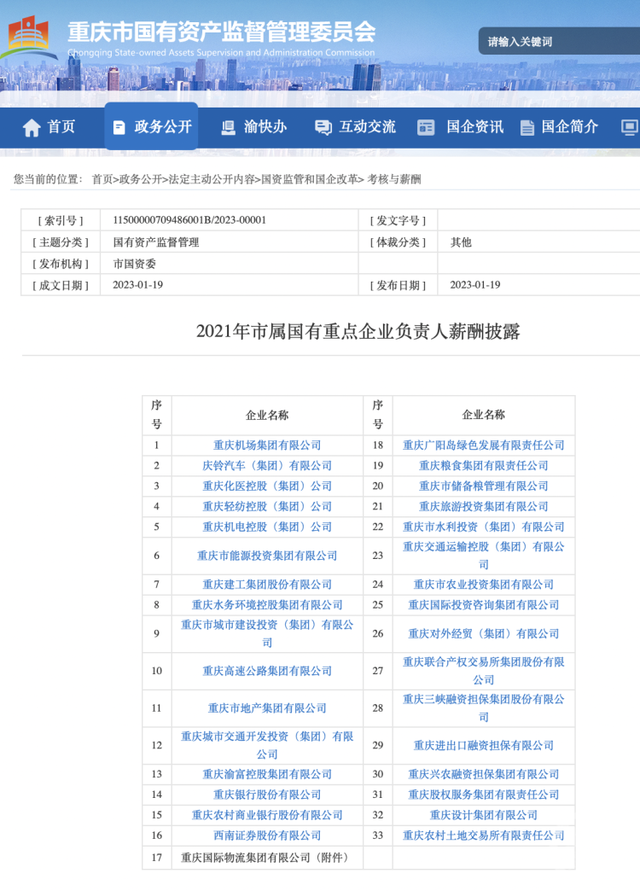Open the 重庆股权服务集团有限责任公司 link

point(484,795)
